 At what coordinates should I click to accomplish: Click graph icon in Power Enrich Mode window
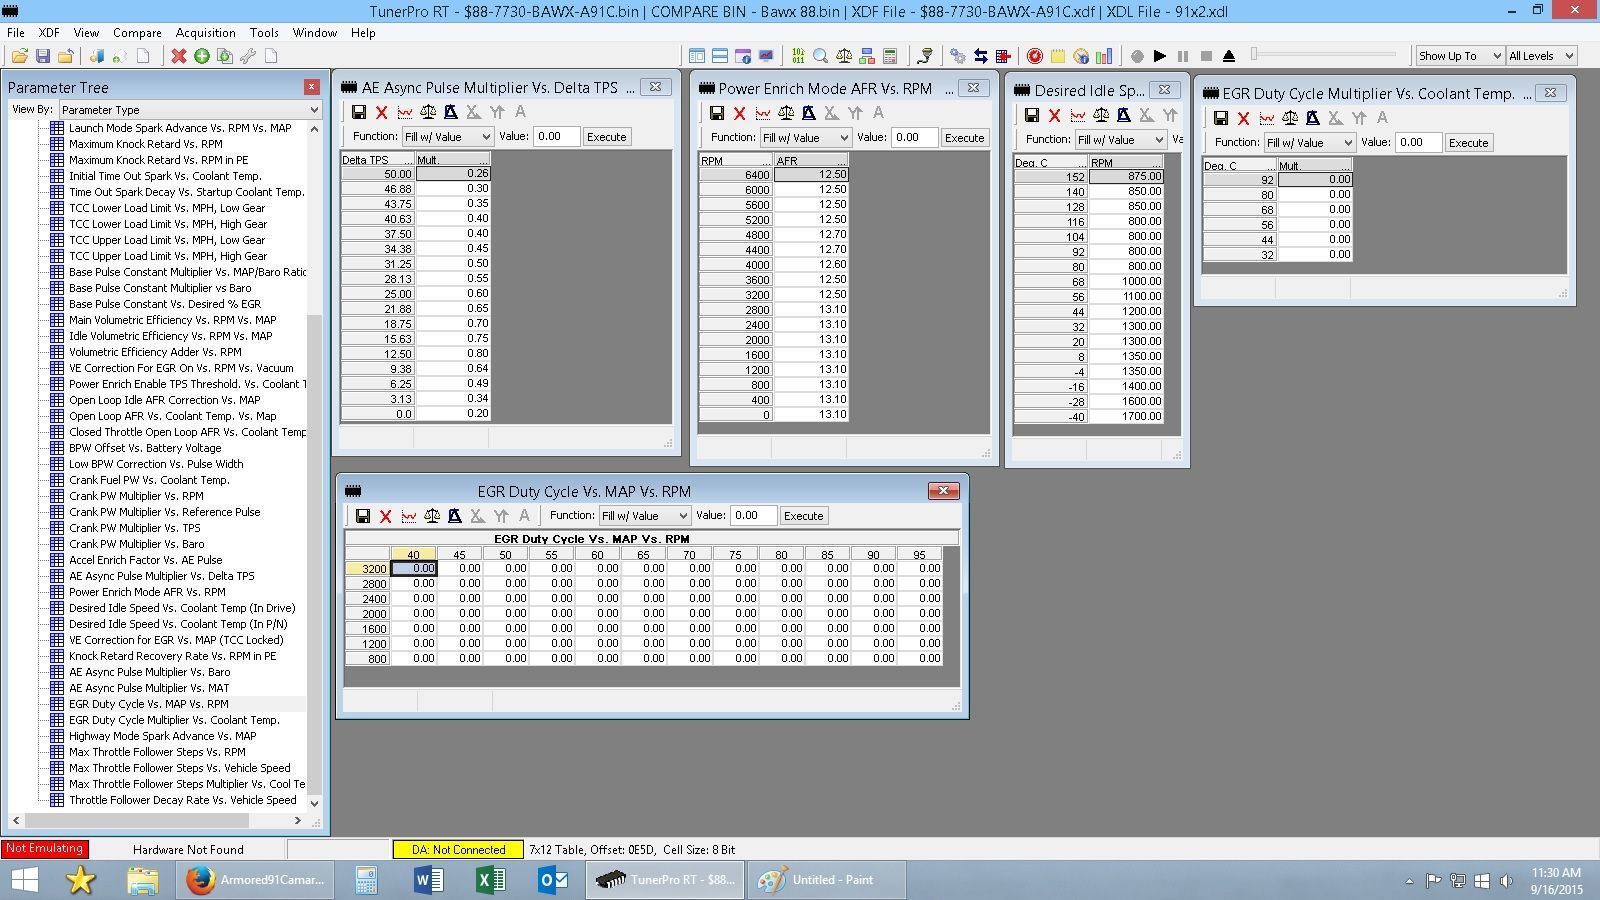763,113
